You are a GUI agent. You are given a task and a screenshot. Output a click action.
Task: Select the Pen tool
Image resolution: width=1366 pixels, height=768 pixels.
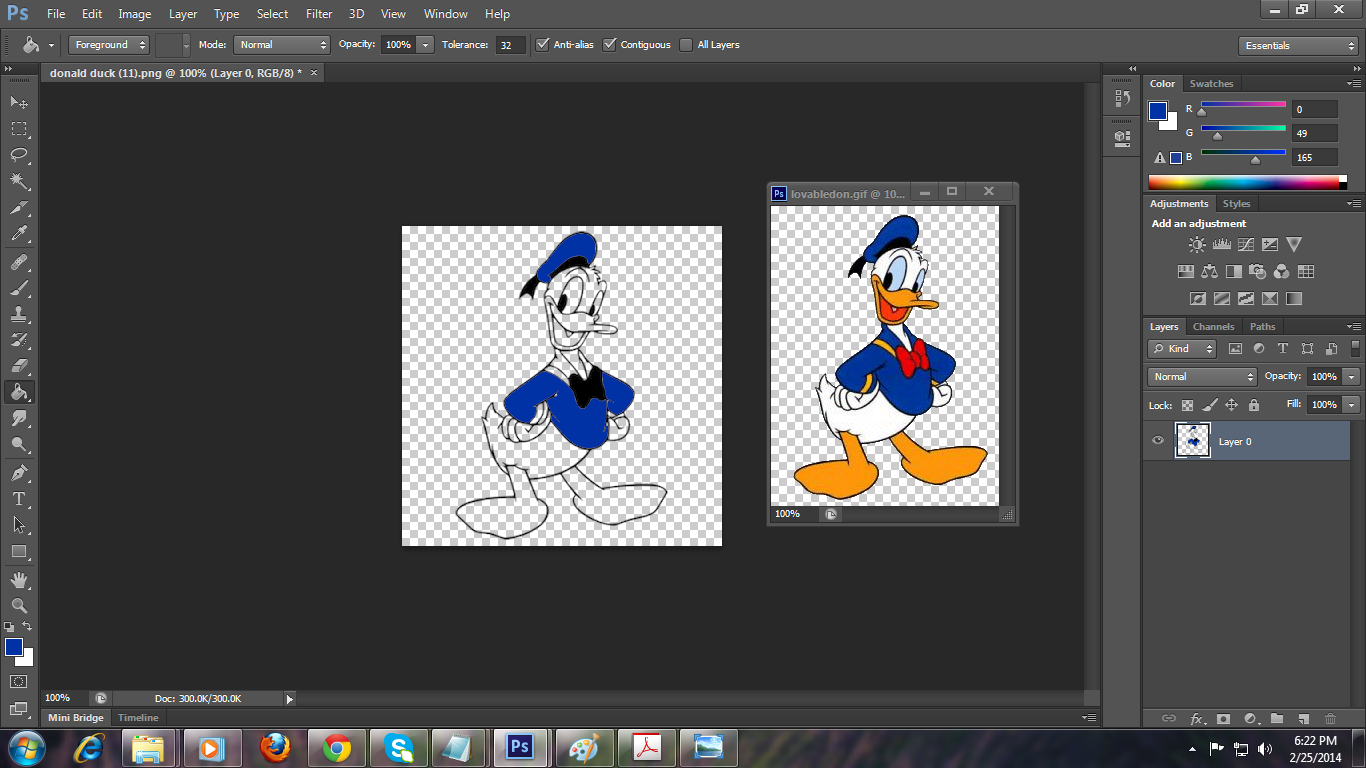(19, 472)
